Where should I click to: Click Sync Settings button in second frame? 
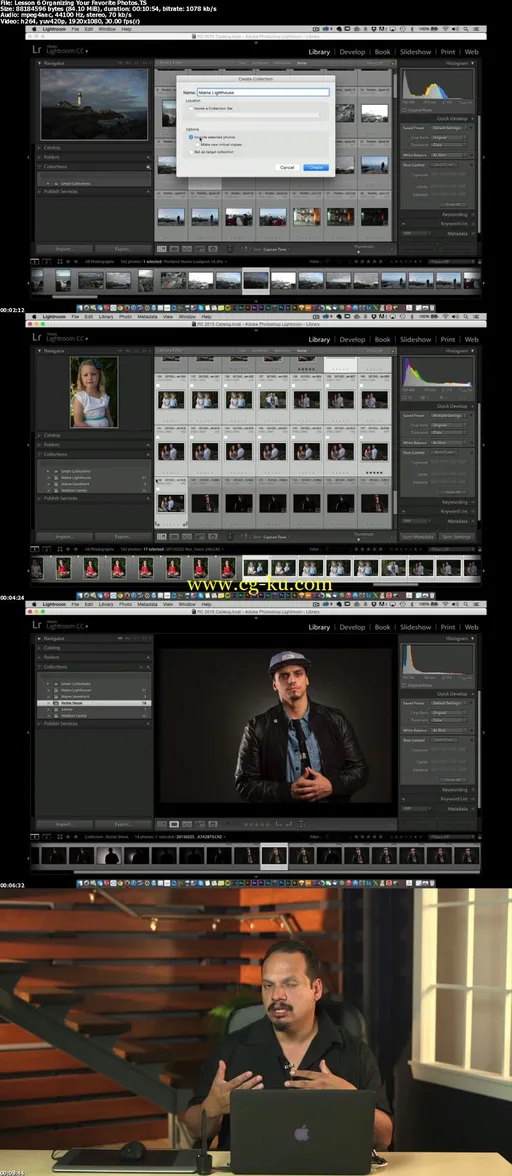click(x=457, y=536)
